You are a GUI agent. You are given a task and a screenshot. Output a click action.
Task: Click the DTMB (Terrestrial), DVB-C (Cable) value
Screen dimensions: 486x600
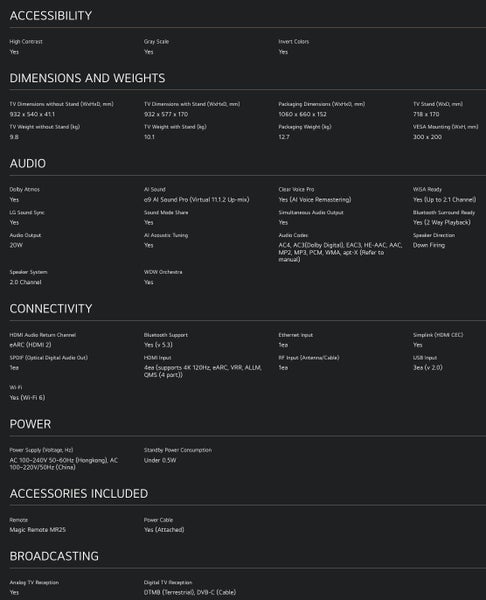coord(190,592)
